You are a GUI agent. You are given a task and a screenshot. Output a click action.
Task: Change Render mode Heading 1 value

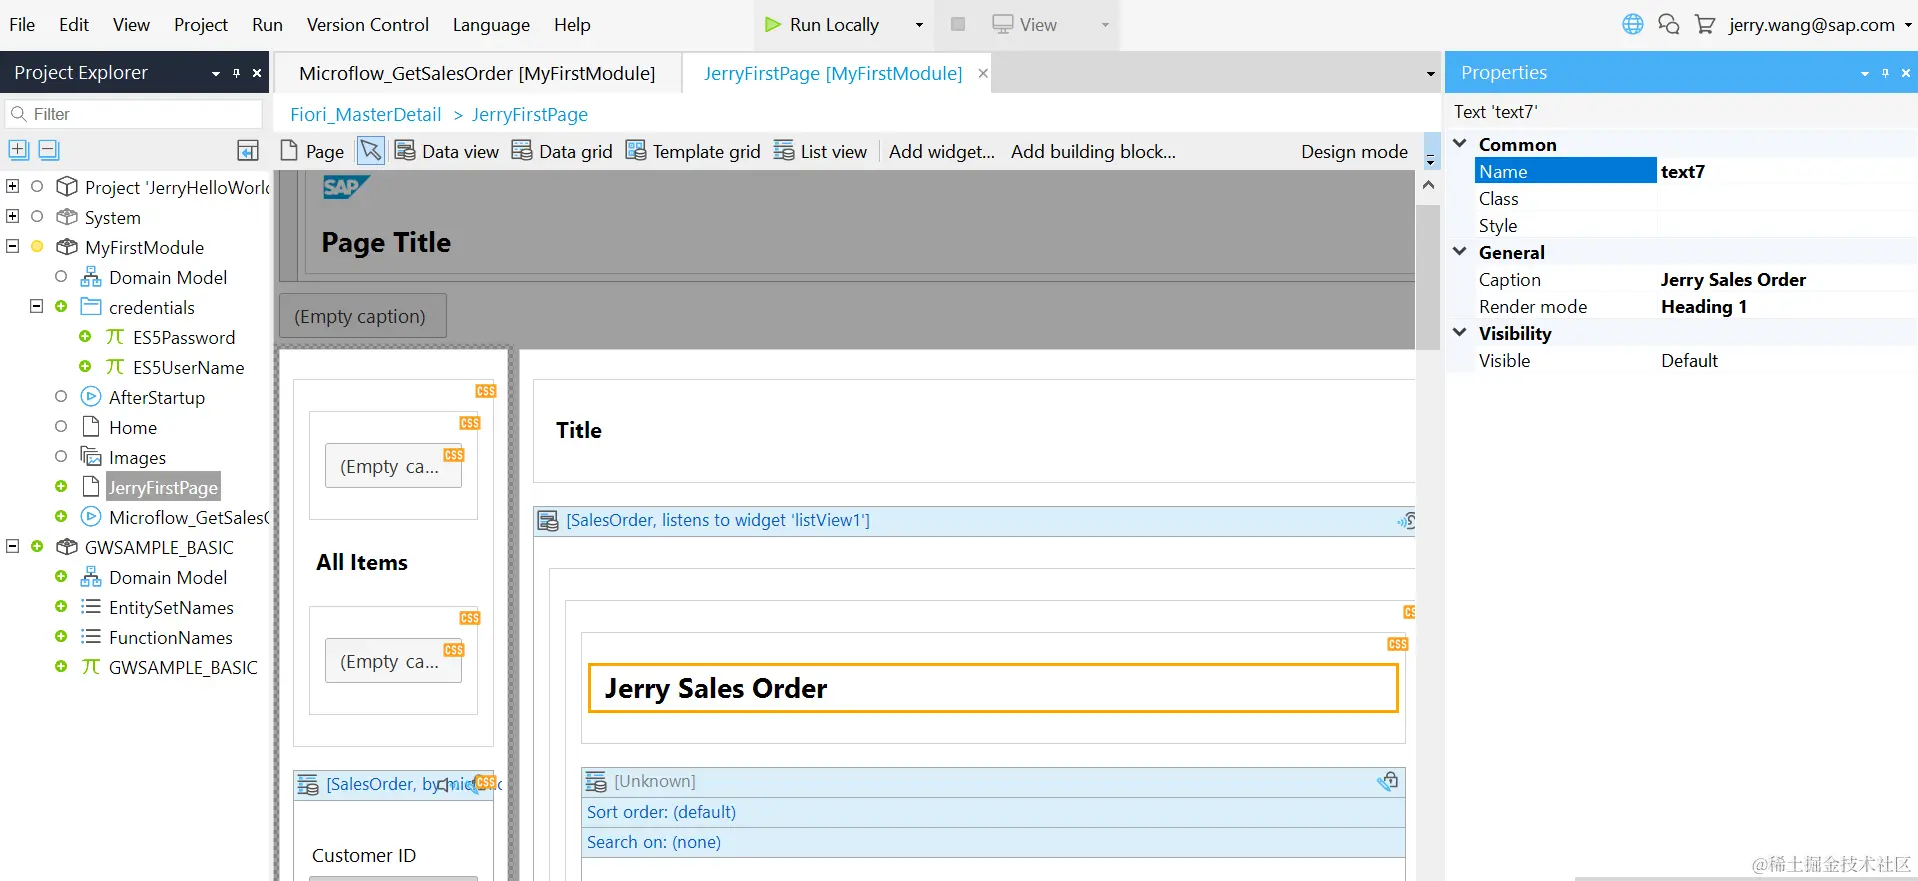coord(1786,306)
